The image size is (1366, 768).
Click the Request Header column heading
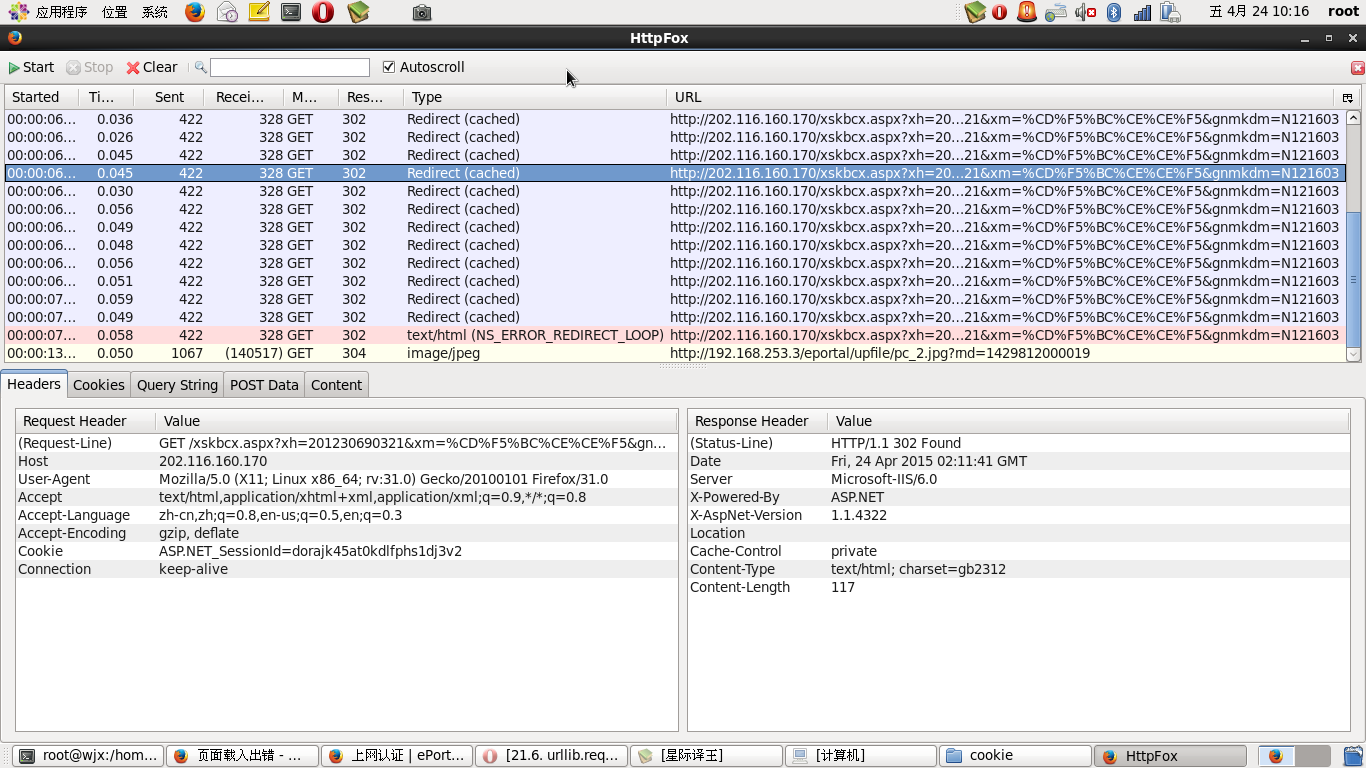point(86,421)
